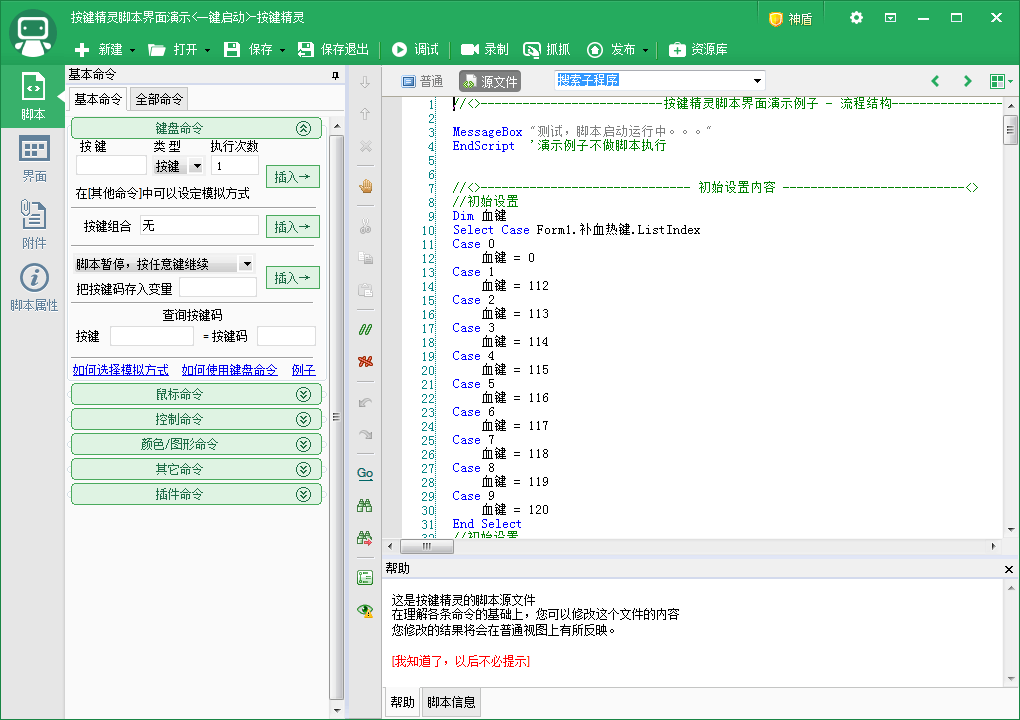1020x720 pixels.
Task: Click the 按键组合 input field
Action: coord(199,226)
